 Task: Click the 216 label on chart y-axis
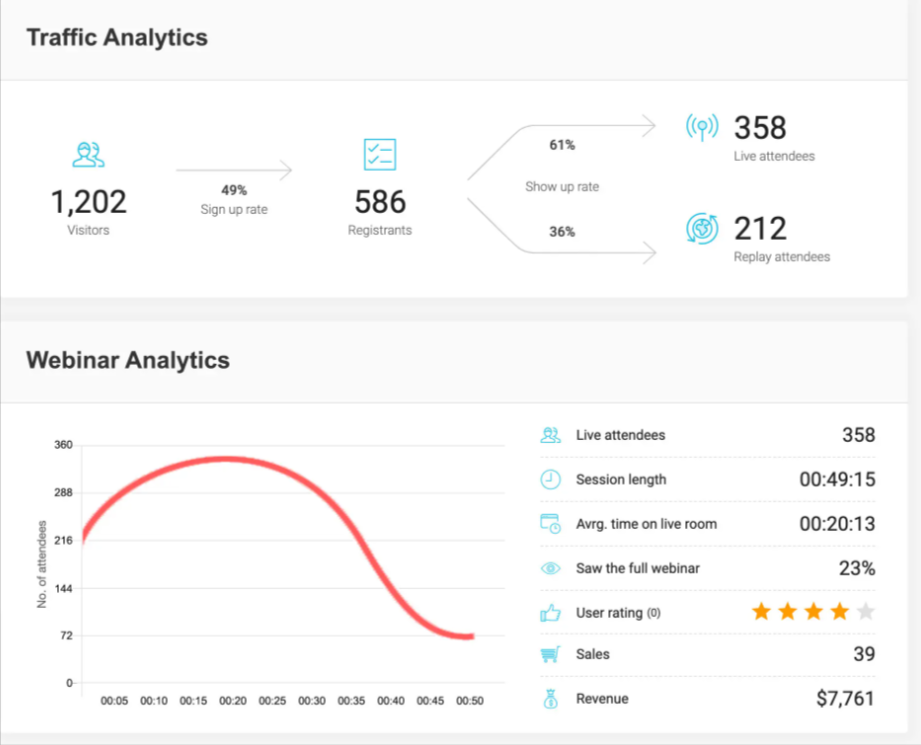(63, 541)
